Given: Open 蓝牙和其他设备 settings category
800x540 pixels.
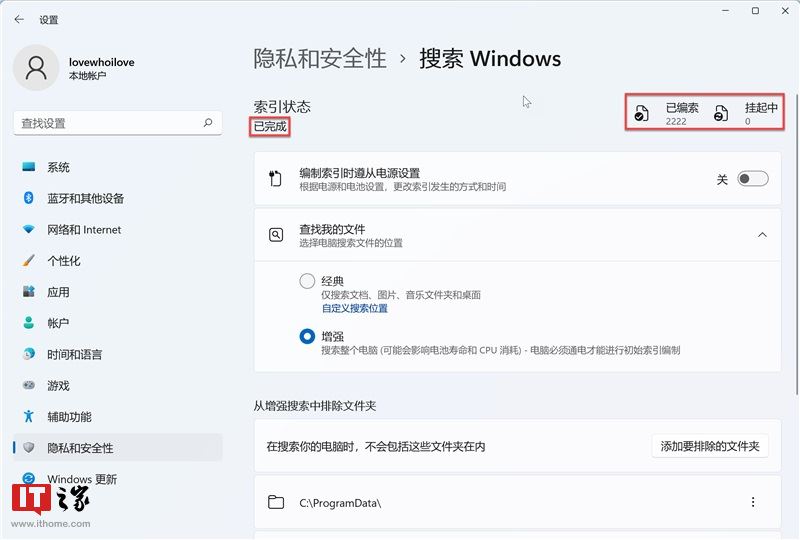Looking at the screenshot, I should [117, 198].
